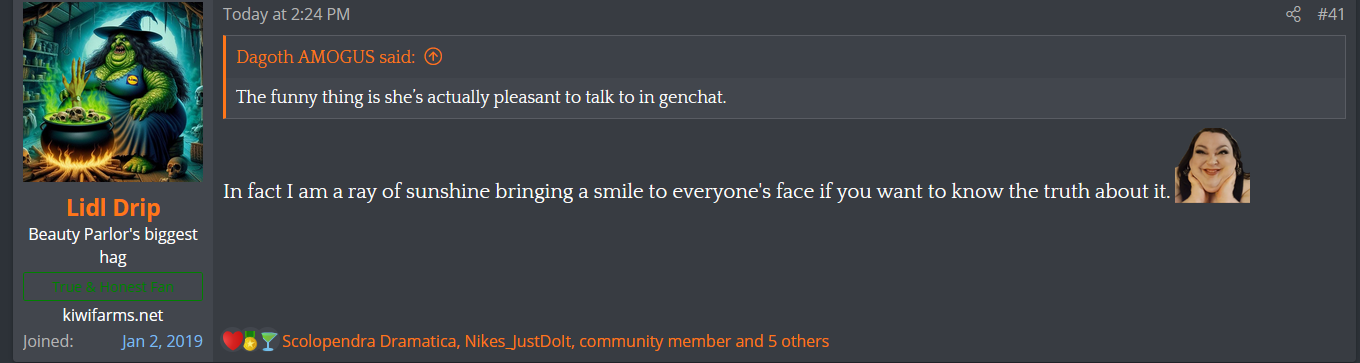Open the #41 post permalink
The height and width of the screenshot is (363, 1360).
point(1330,14)
